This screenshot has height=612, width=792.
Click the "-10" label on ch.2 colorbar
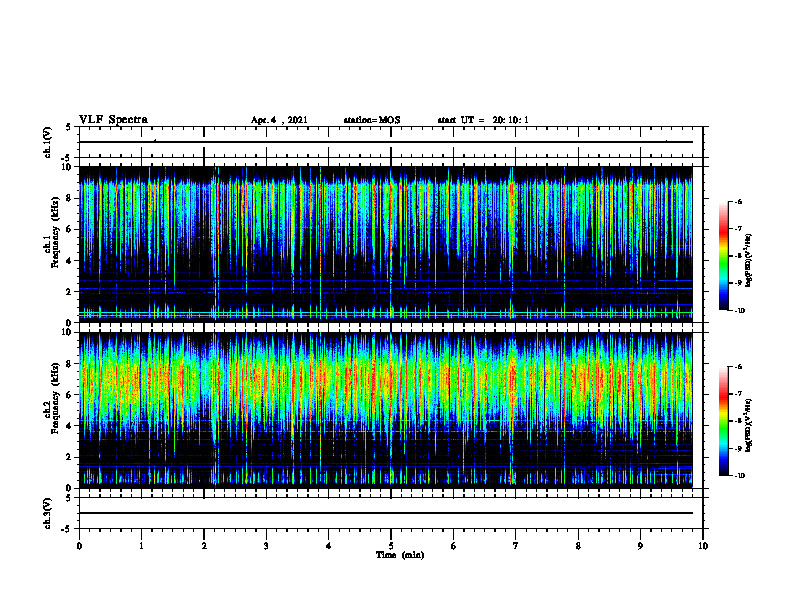click(739, 476)
